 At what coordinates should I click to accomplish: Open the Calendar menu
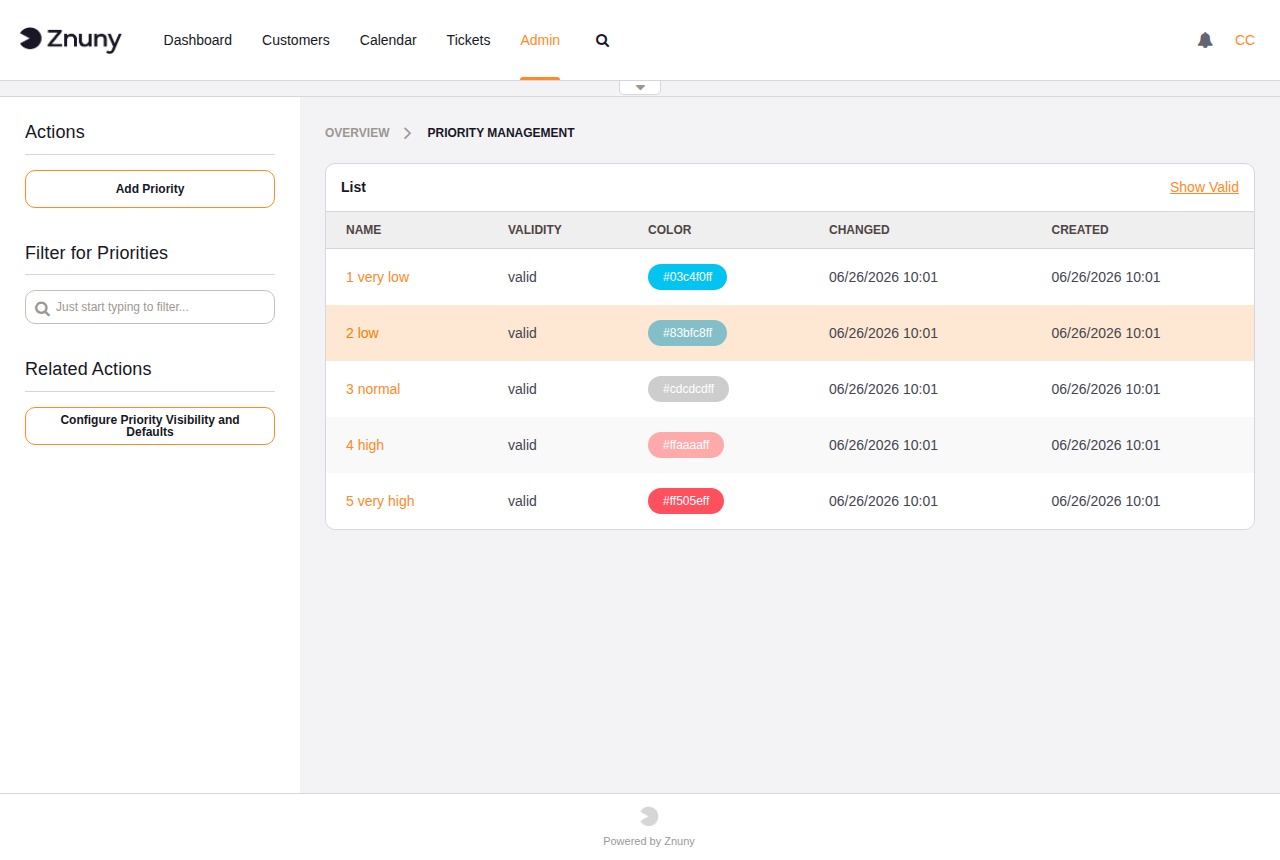(x=388, y=40)
